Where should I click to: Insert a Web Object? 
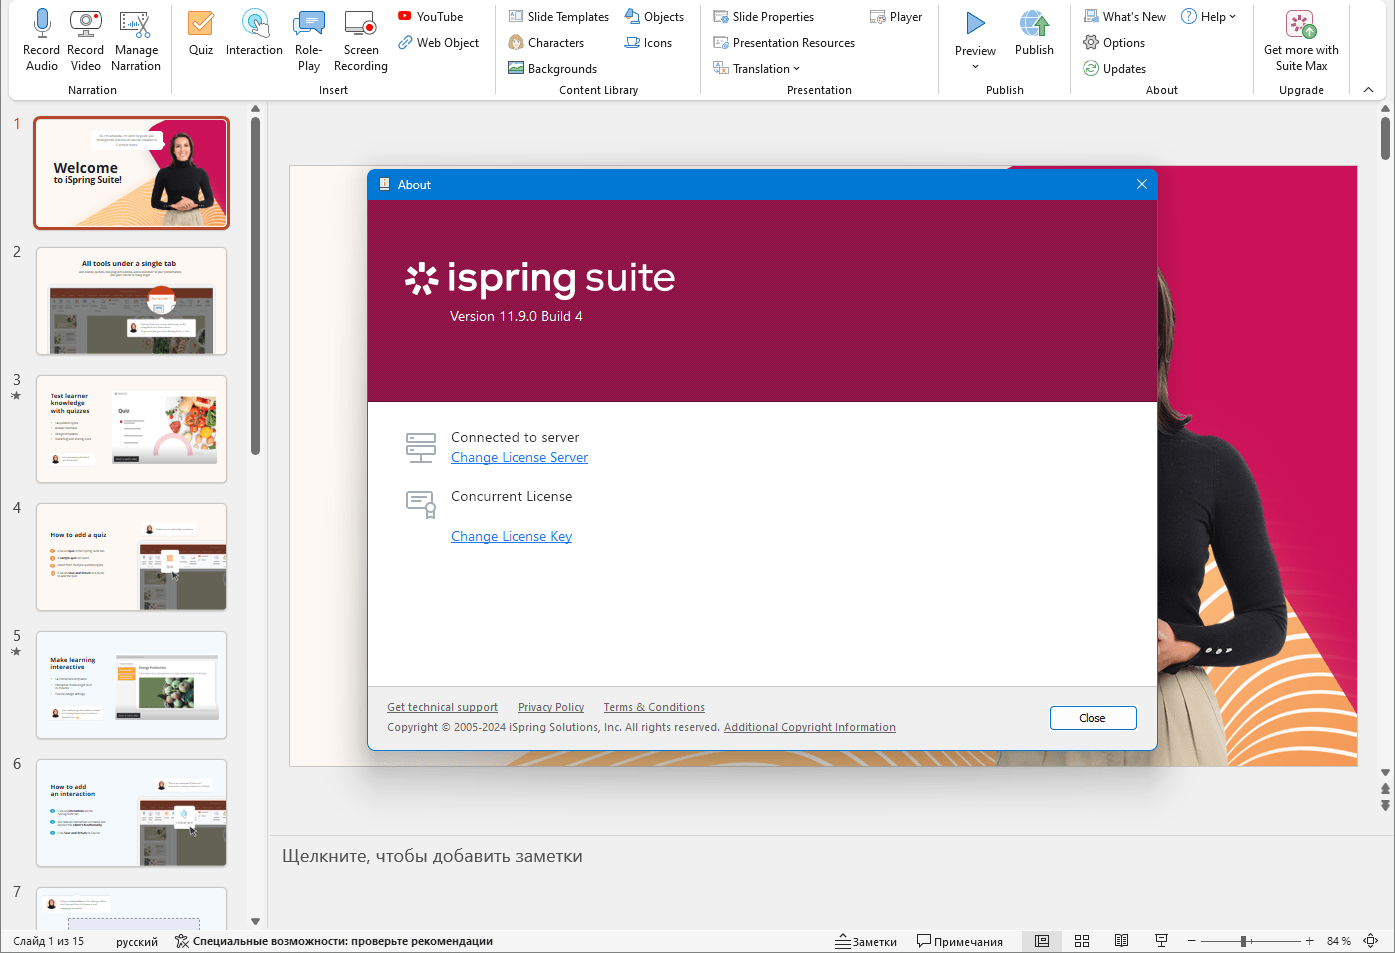(x=439, y=43)
